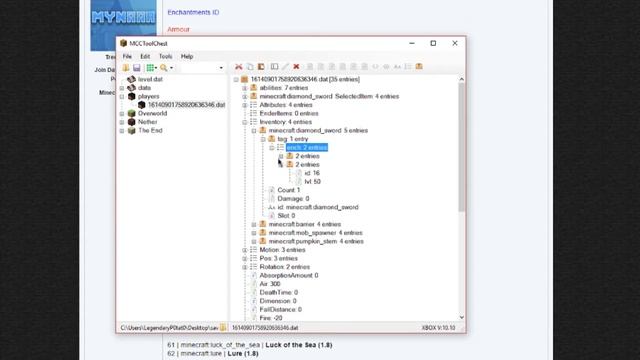
Task: Select the Dimension: 0 entry
Action: coord(278,301)
